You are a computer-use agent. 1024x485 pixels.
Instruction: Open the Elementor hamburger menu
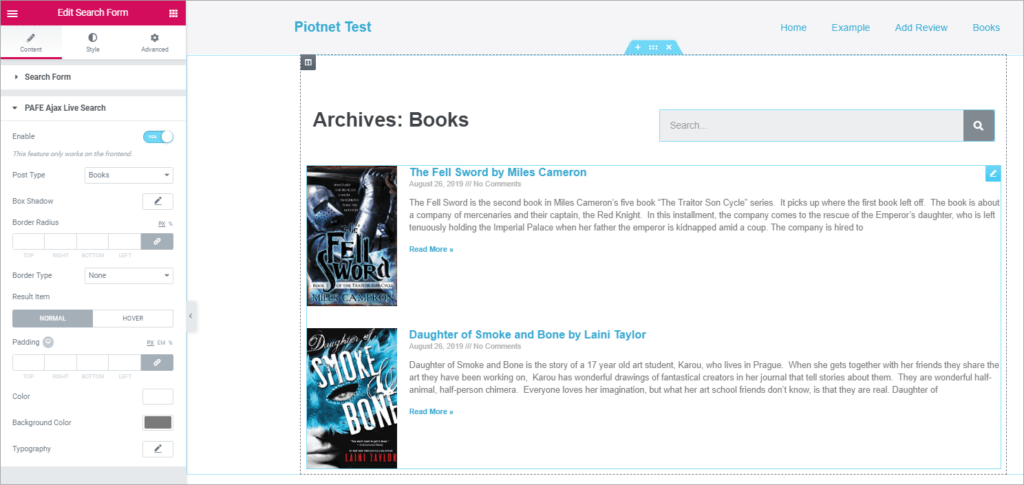pyautogui.click(x=12, y=13)
